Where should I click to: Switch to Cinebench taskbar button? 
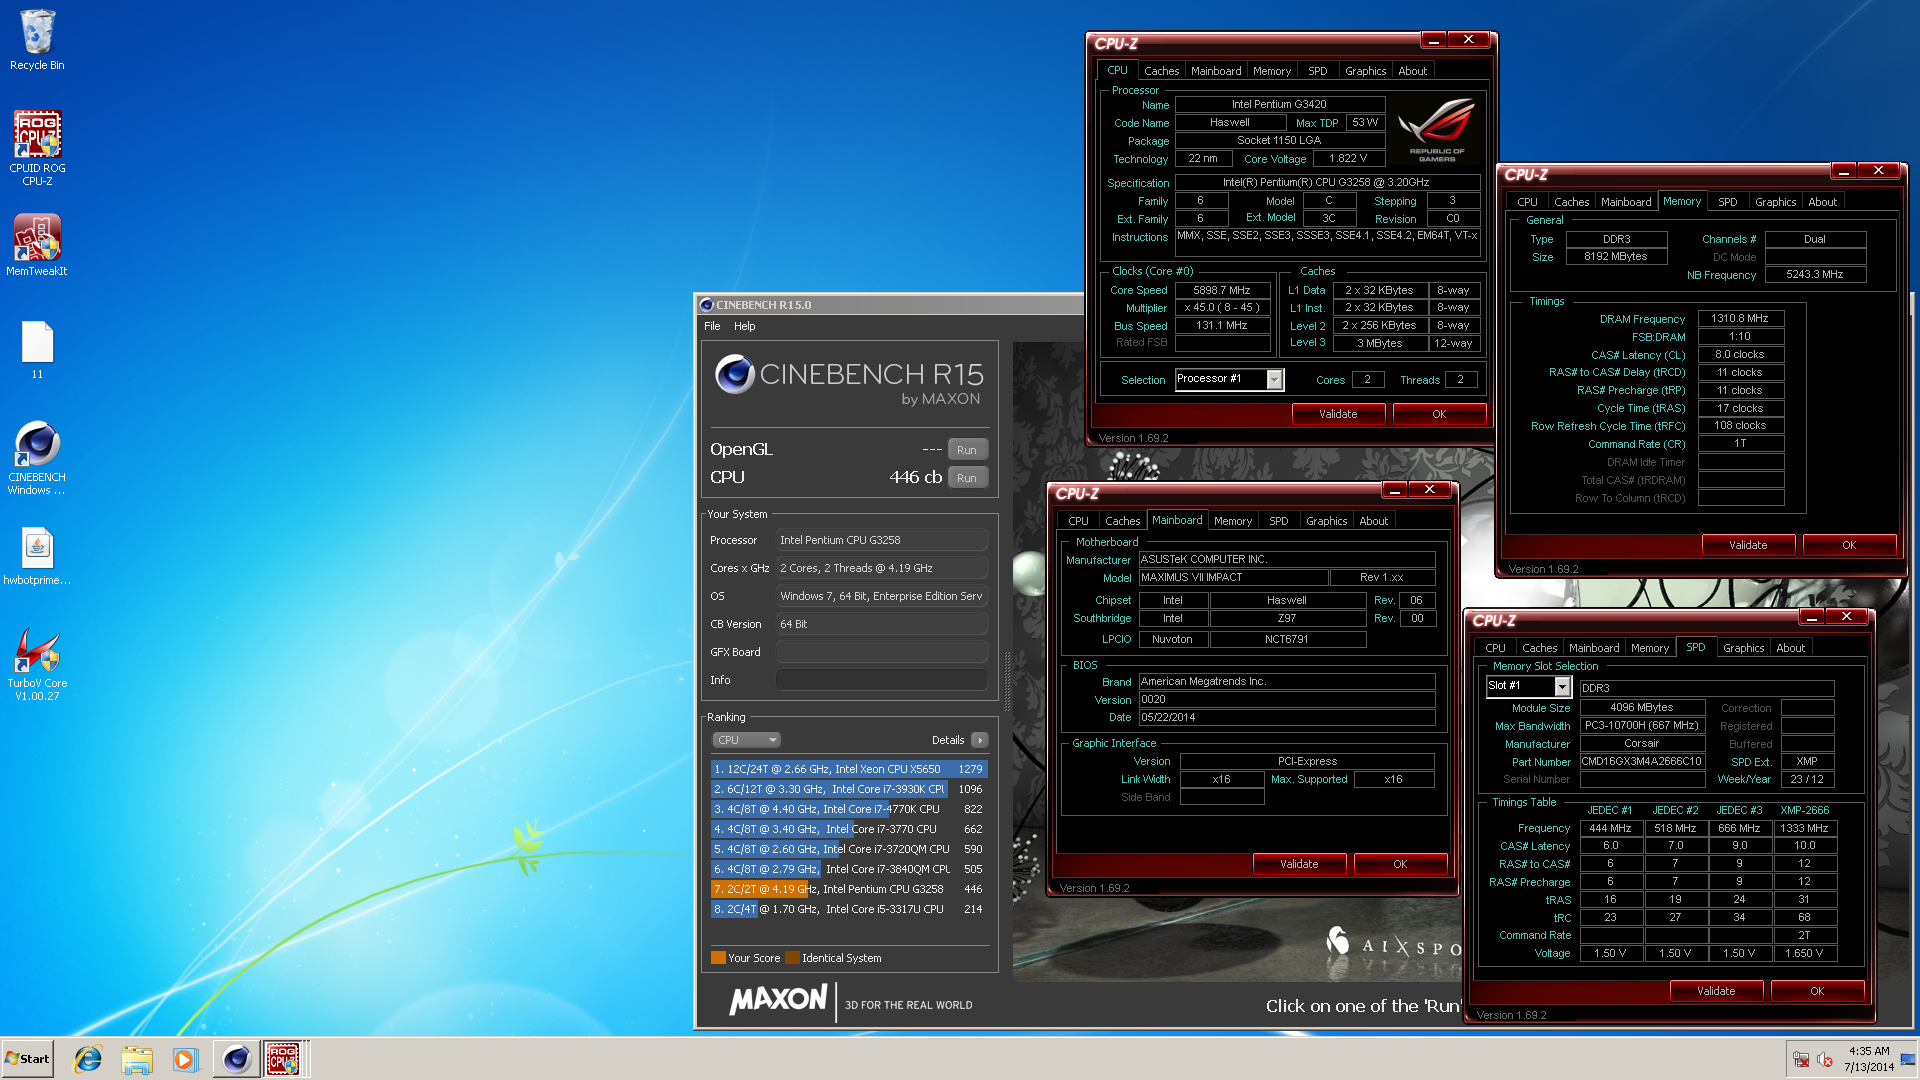(237, 1059)
